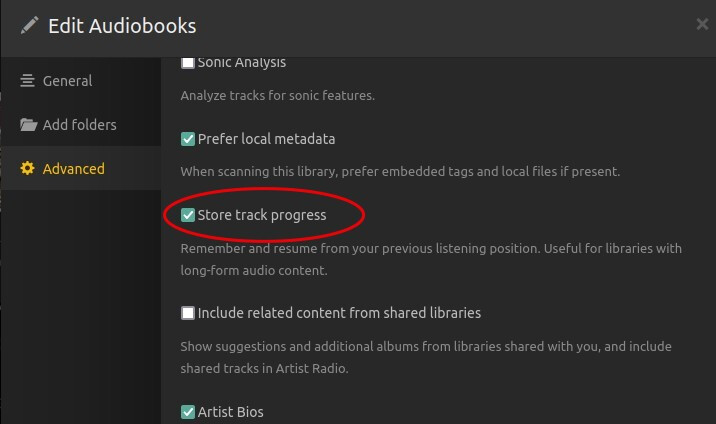Click the Sonic Analysis label text
The width and height of the screenshot is (716, 424).
(242, 63)
